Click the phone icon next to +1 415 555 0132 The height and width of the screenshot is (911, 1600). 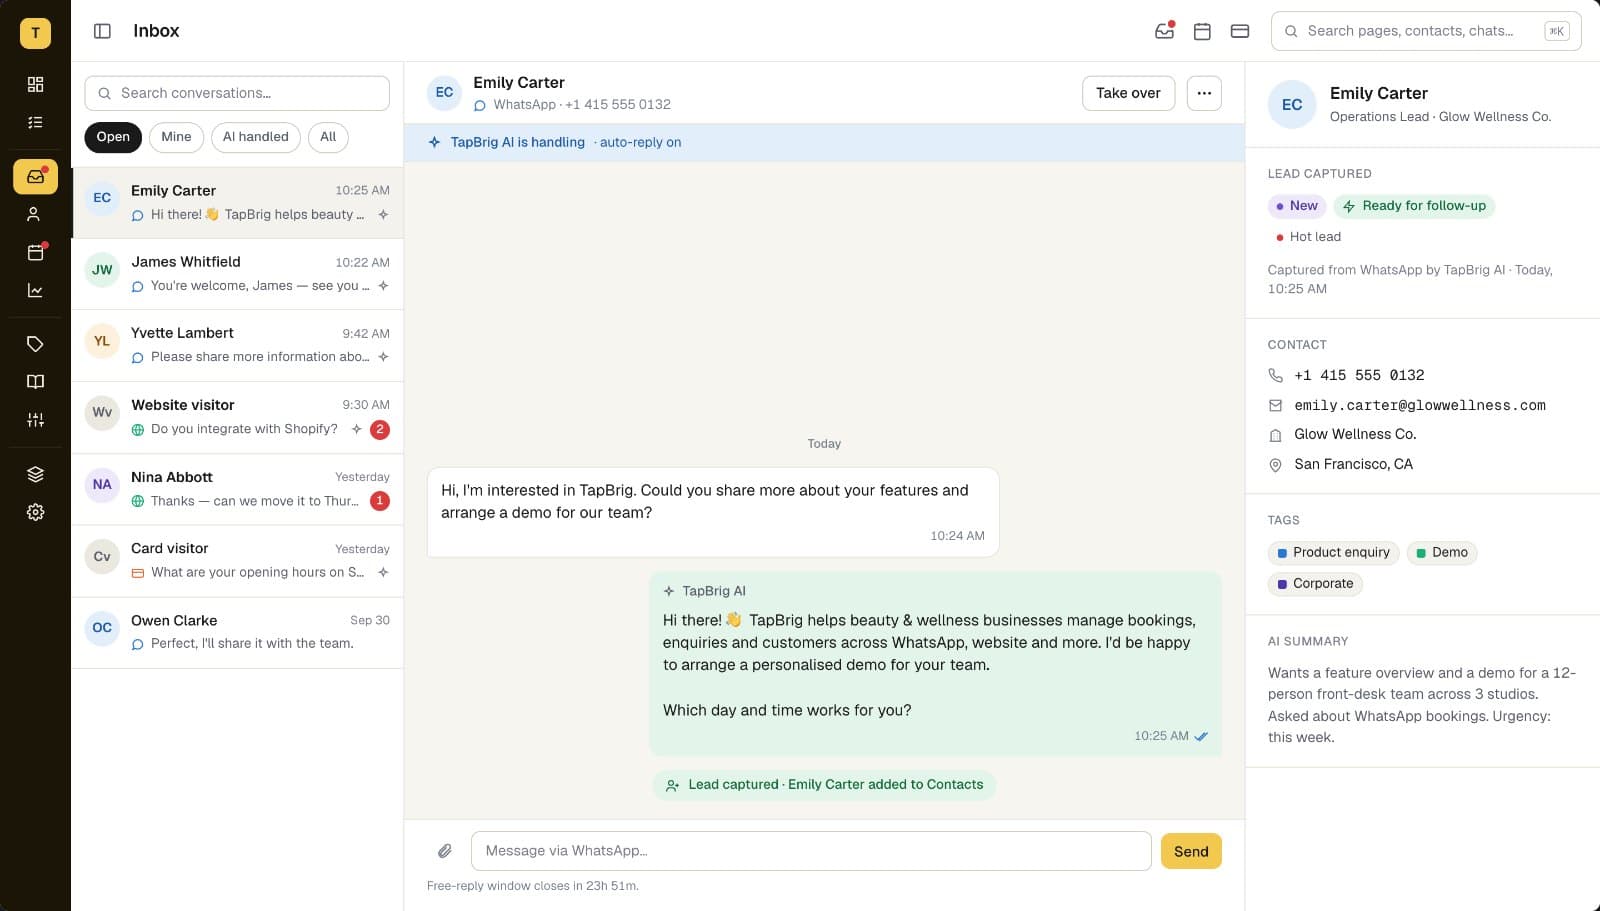pos(1275,375)
